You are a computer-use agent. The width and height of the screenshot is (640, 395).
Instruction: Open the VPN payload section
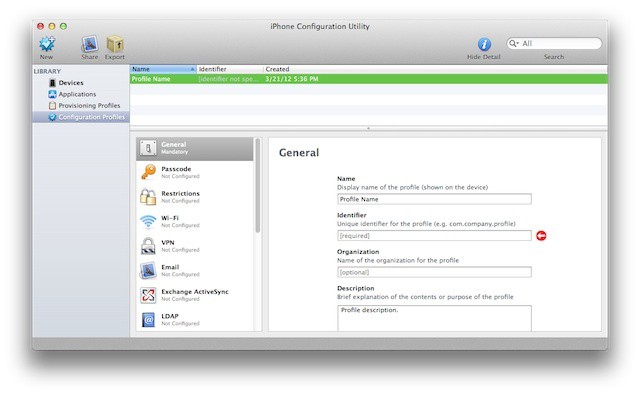point(195,246)
